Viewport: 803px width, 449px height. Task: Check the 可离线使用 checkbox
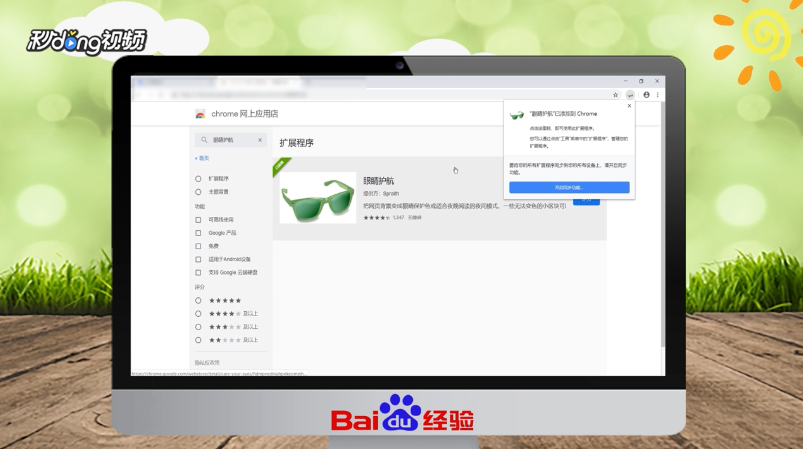198,220
